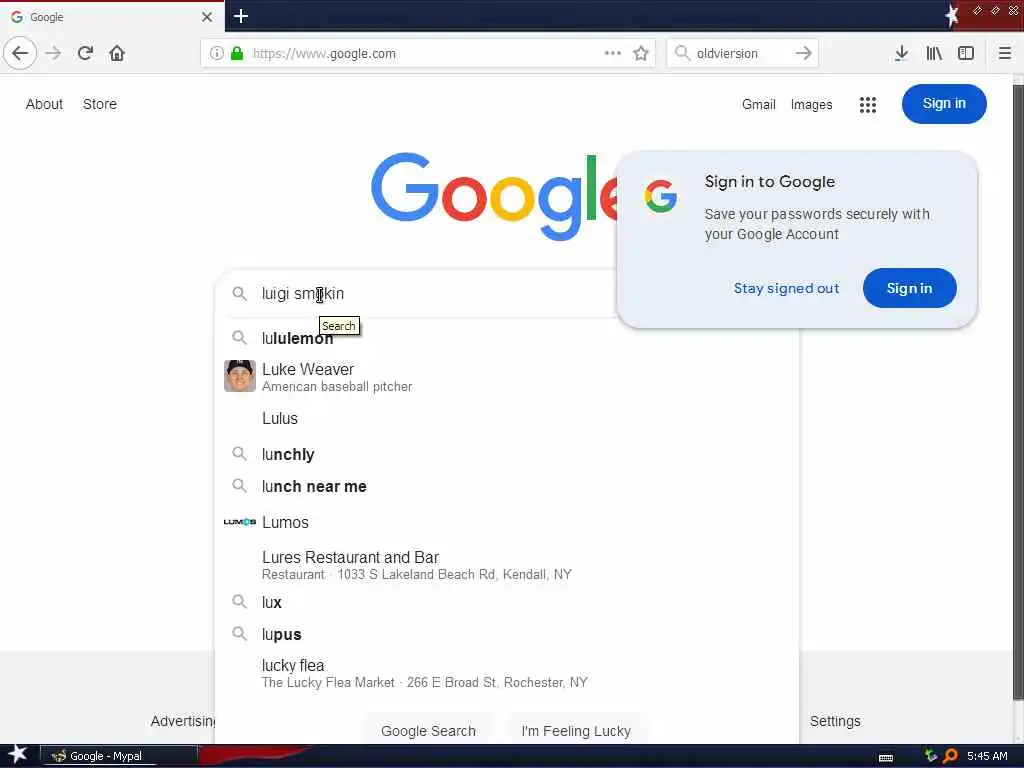Select the lux suggestion
The width and height of the screenshot is (1024, 768).
[506, 602]
